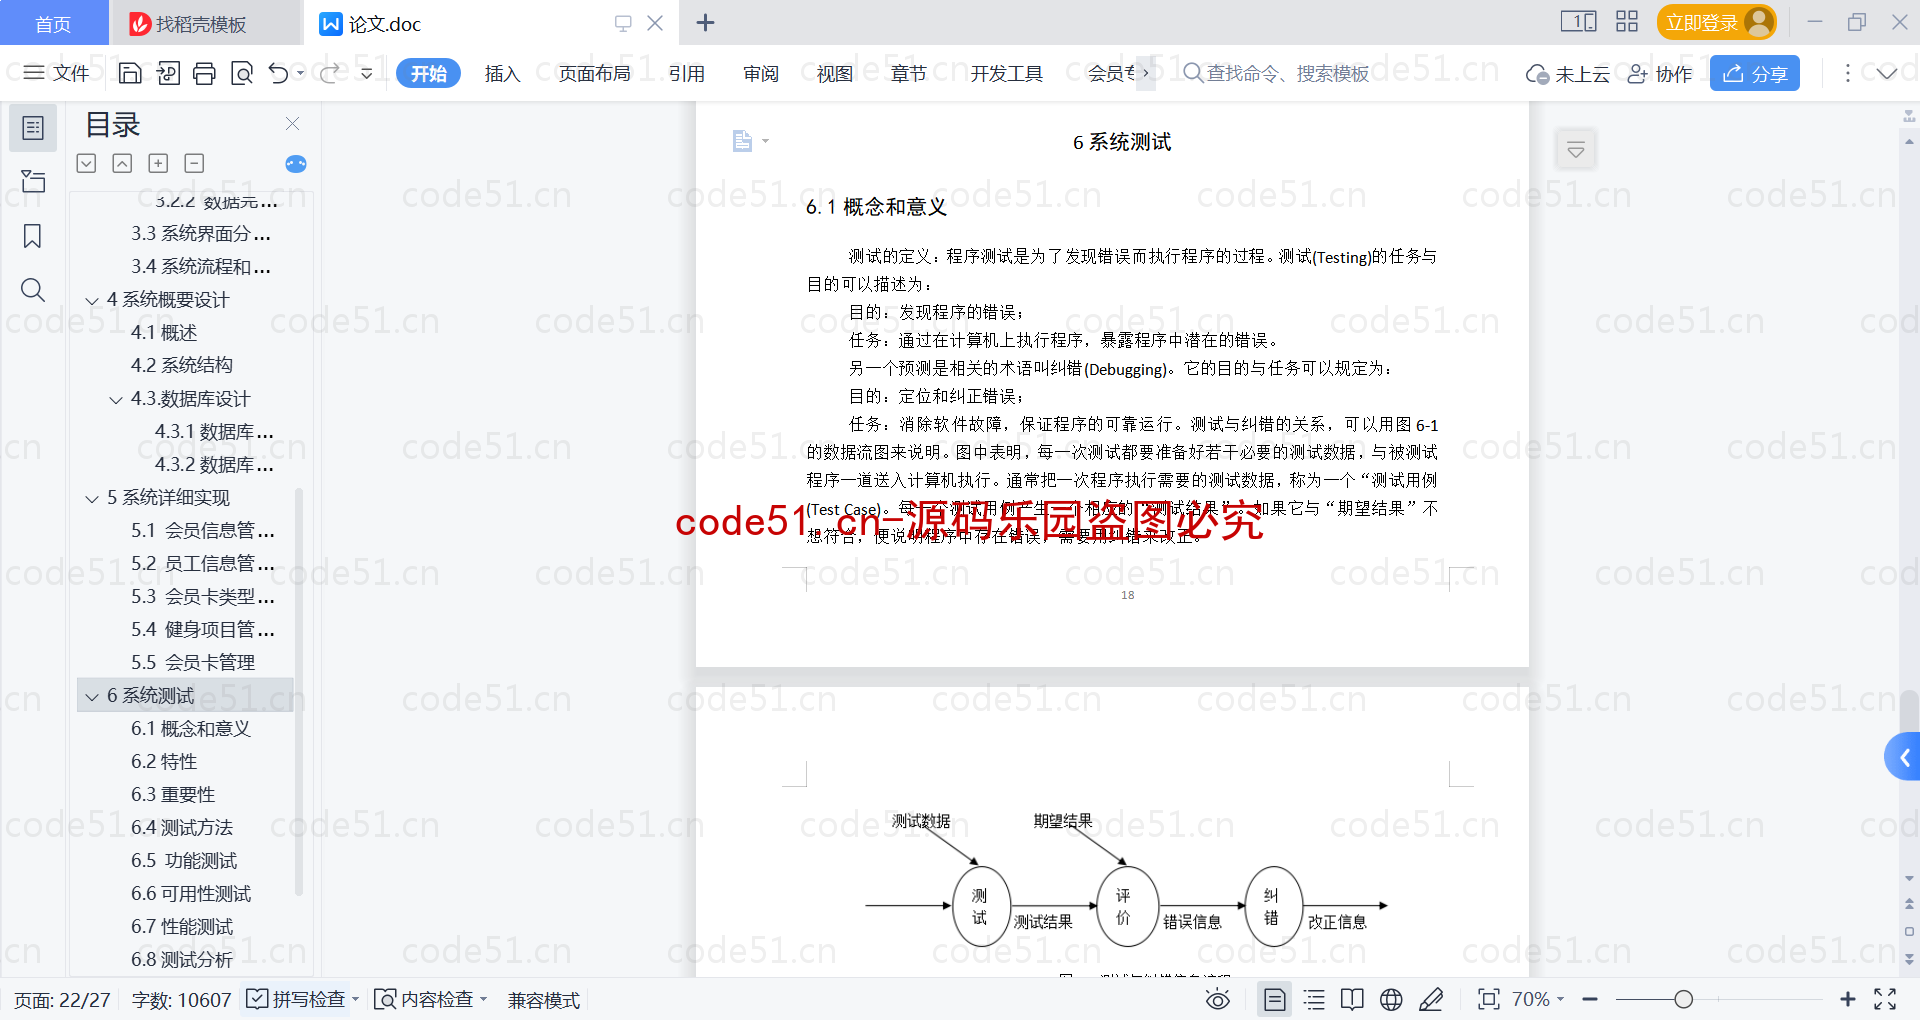Click the Save icon in toolbar
This screenshot has width=1920, height=1020.
(130, 73)
